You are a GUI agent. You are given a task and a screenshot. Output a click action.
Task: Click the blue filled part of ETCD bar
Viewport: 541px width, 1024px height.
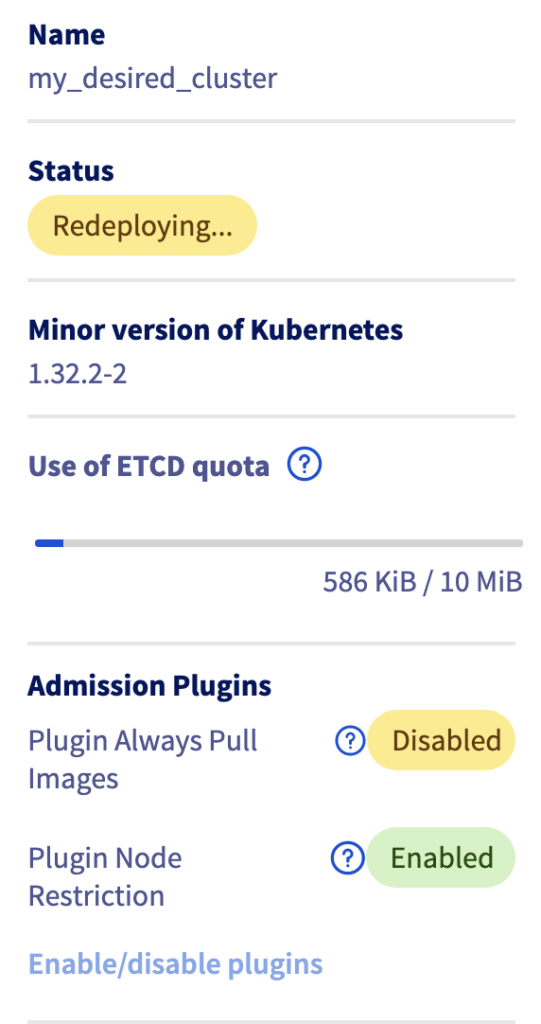[x=49, y=543]
